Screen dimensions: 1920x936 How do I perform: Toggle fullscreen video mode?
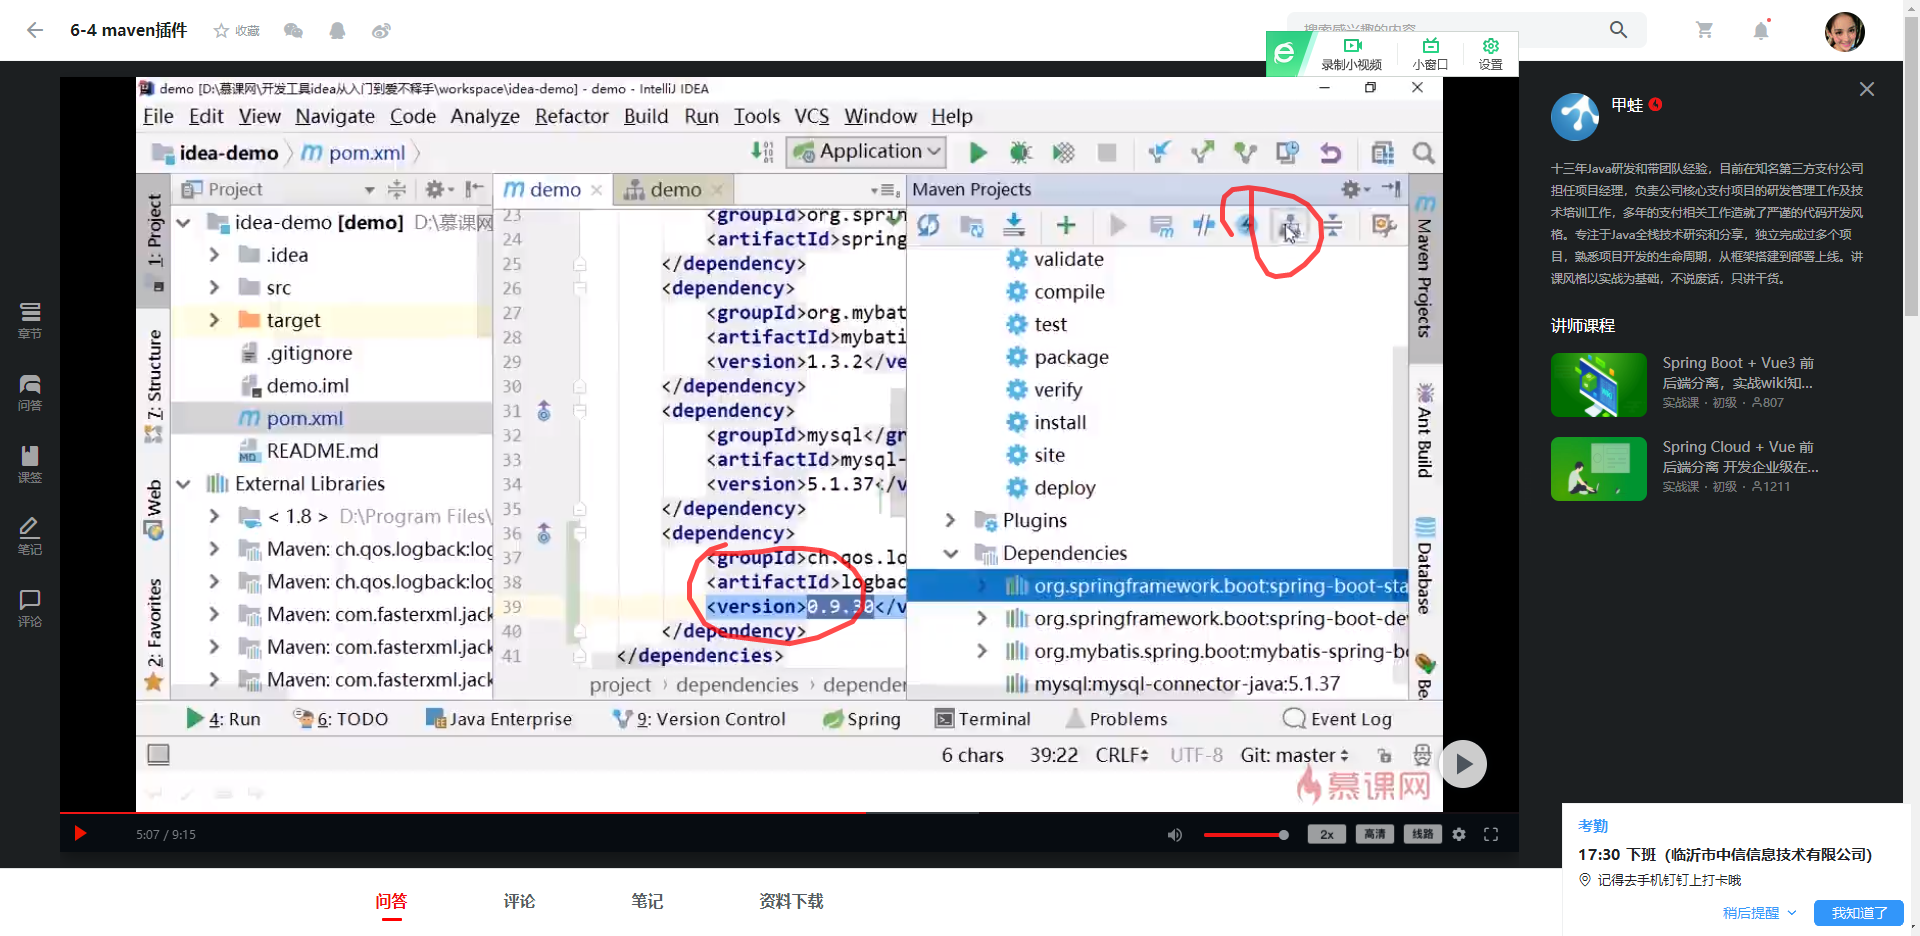coord(1491,834)
